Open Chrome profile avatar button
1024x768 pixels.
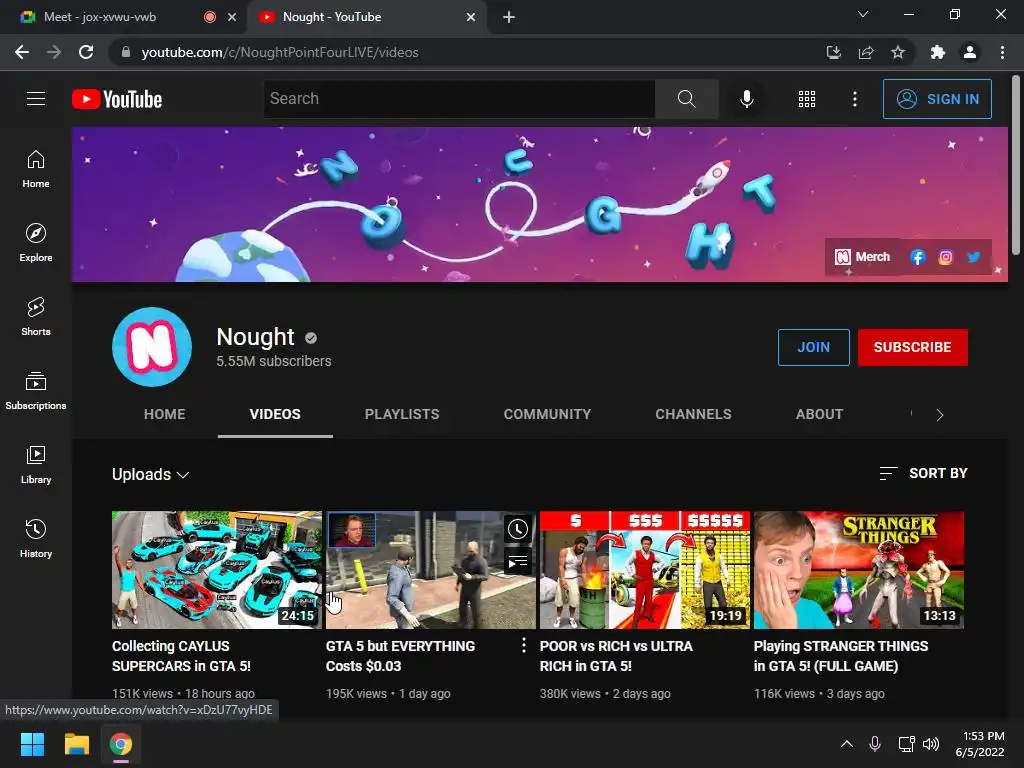coord(970,52)
